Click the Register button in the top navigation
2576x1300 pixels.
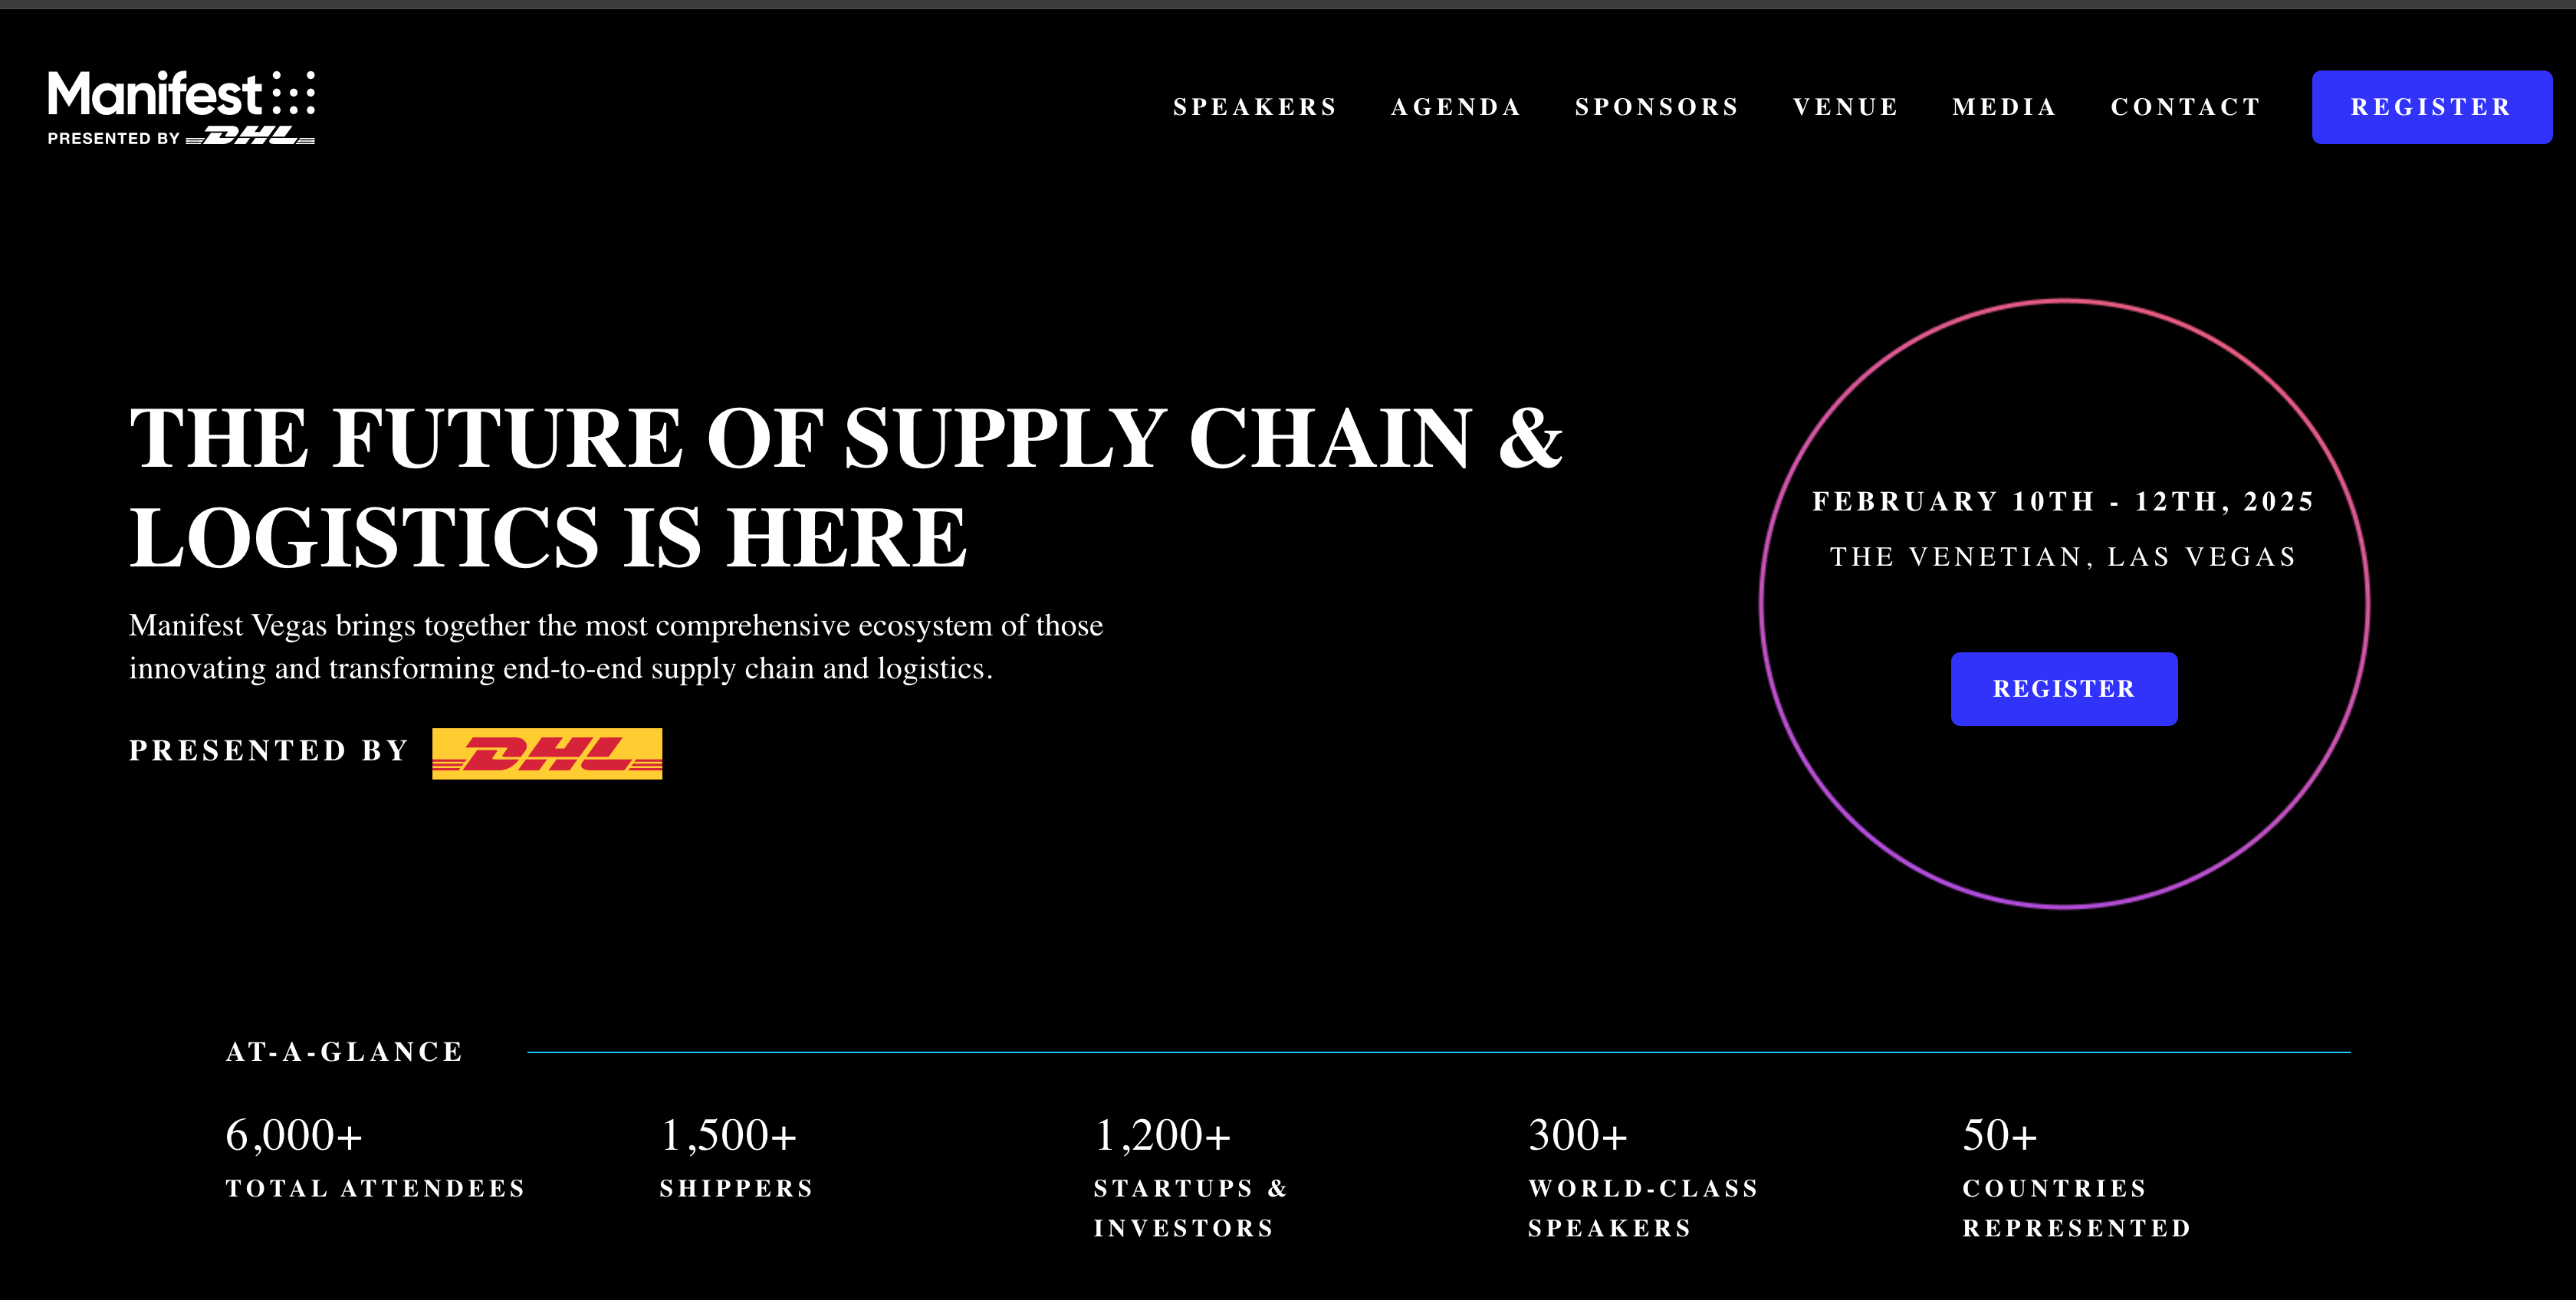click(2432, 107)
